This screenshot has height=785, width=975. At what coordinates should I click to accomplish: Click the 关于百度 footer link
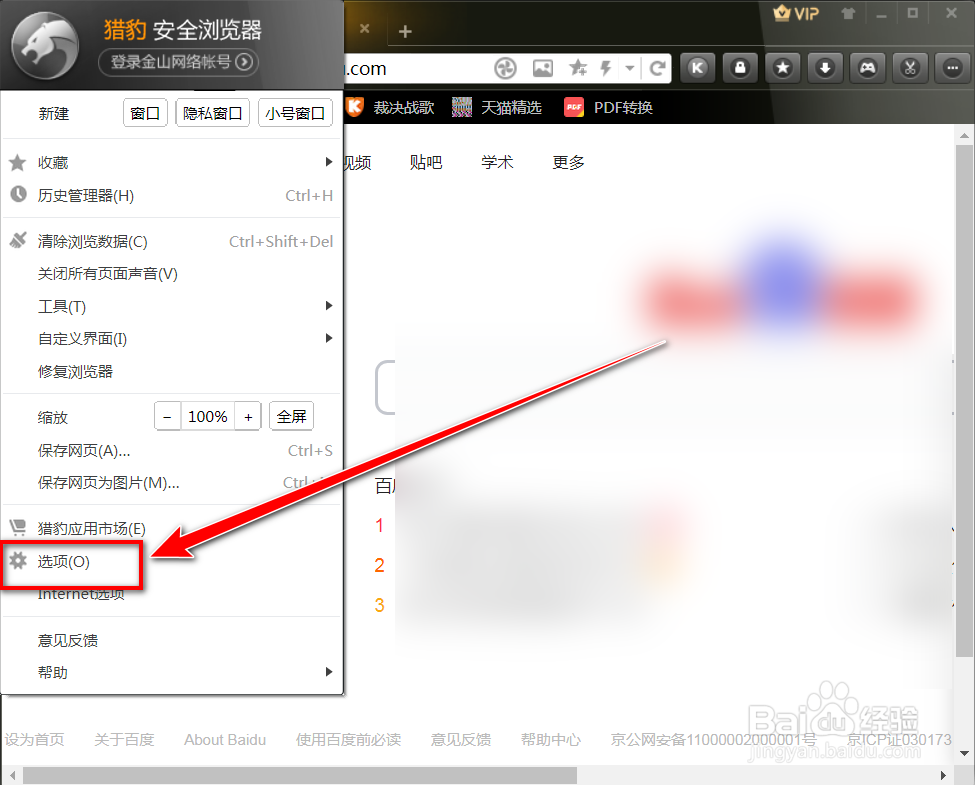pyautogui.click(x=124, y=739)
